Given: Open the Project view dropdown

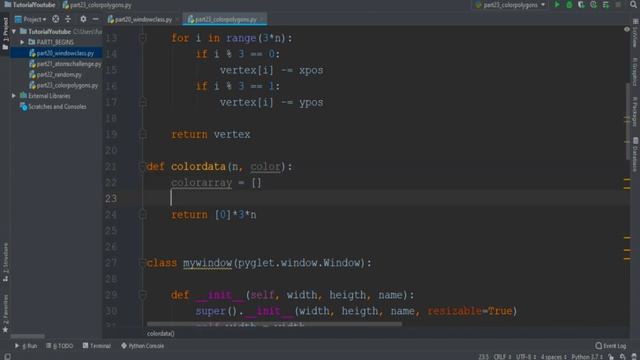Looking at the screenshot, I should tap(31, 19).
